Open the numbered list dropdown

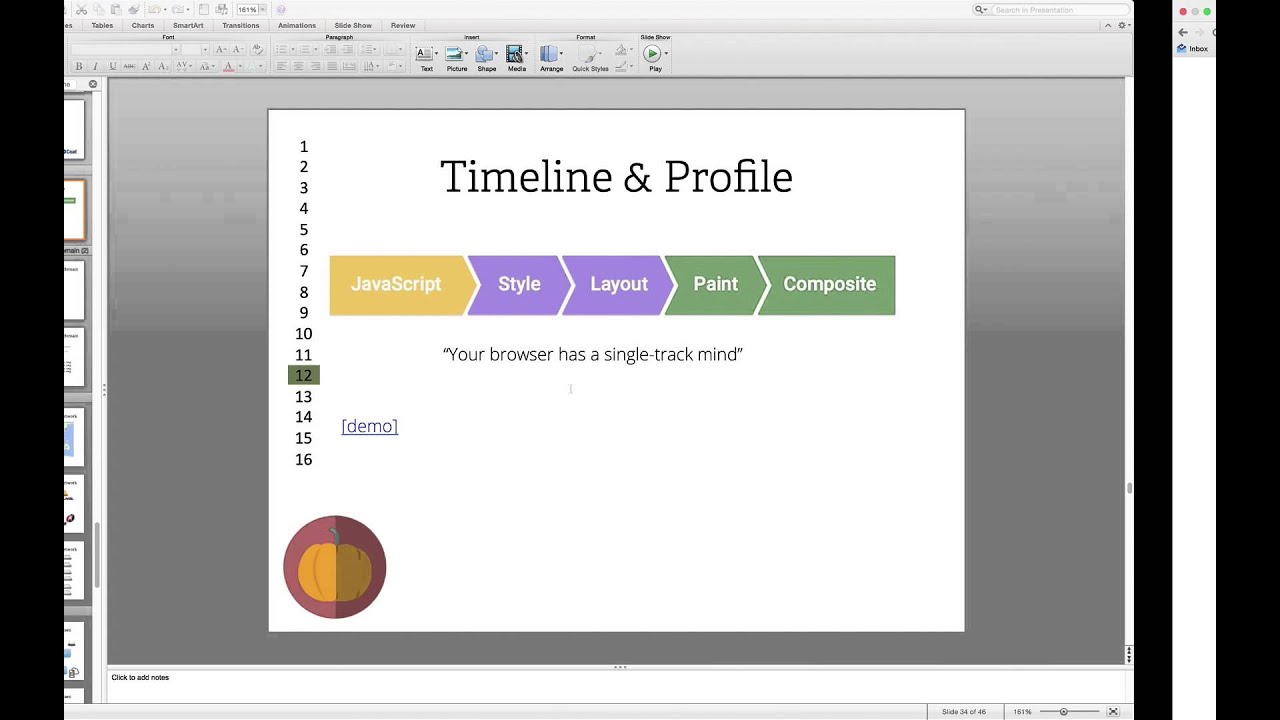tap(316, 49)
